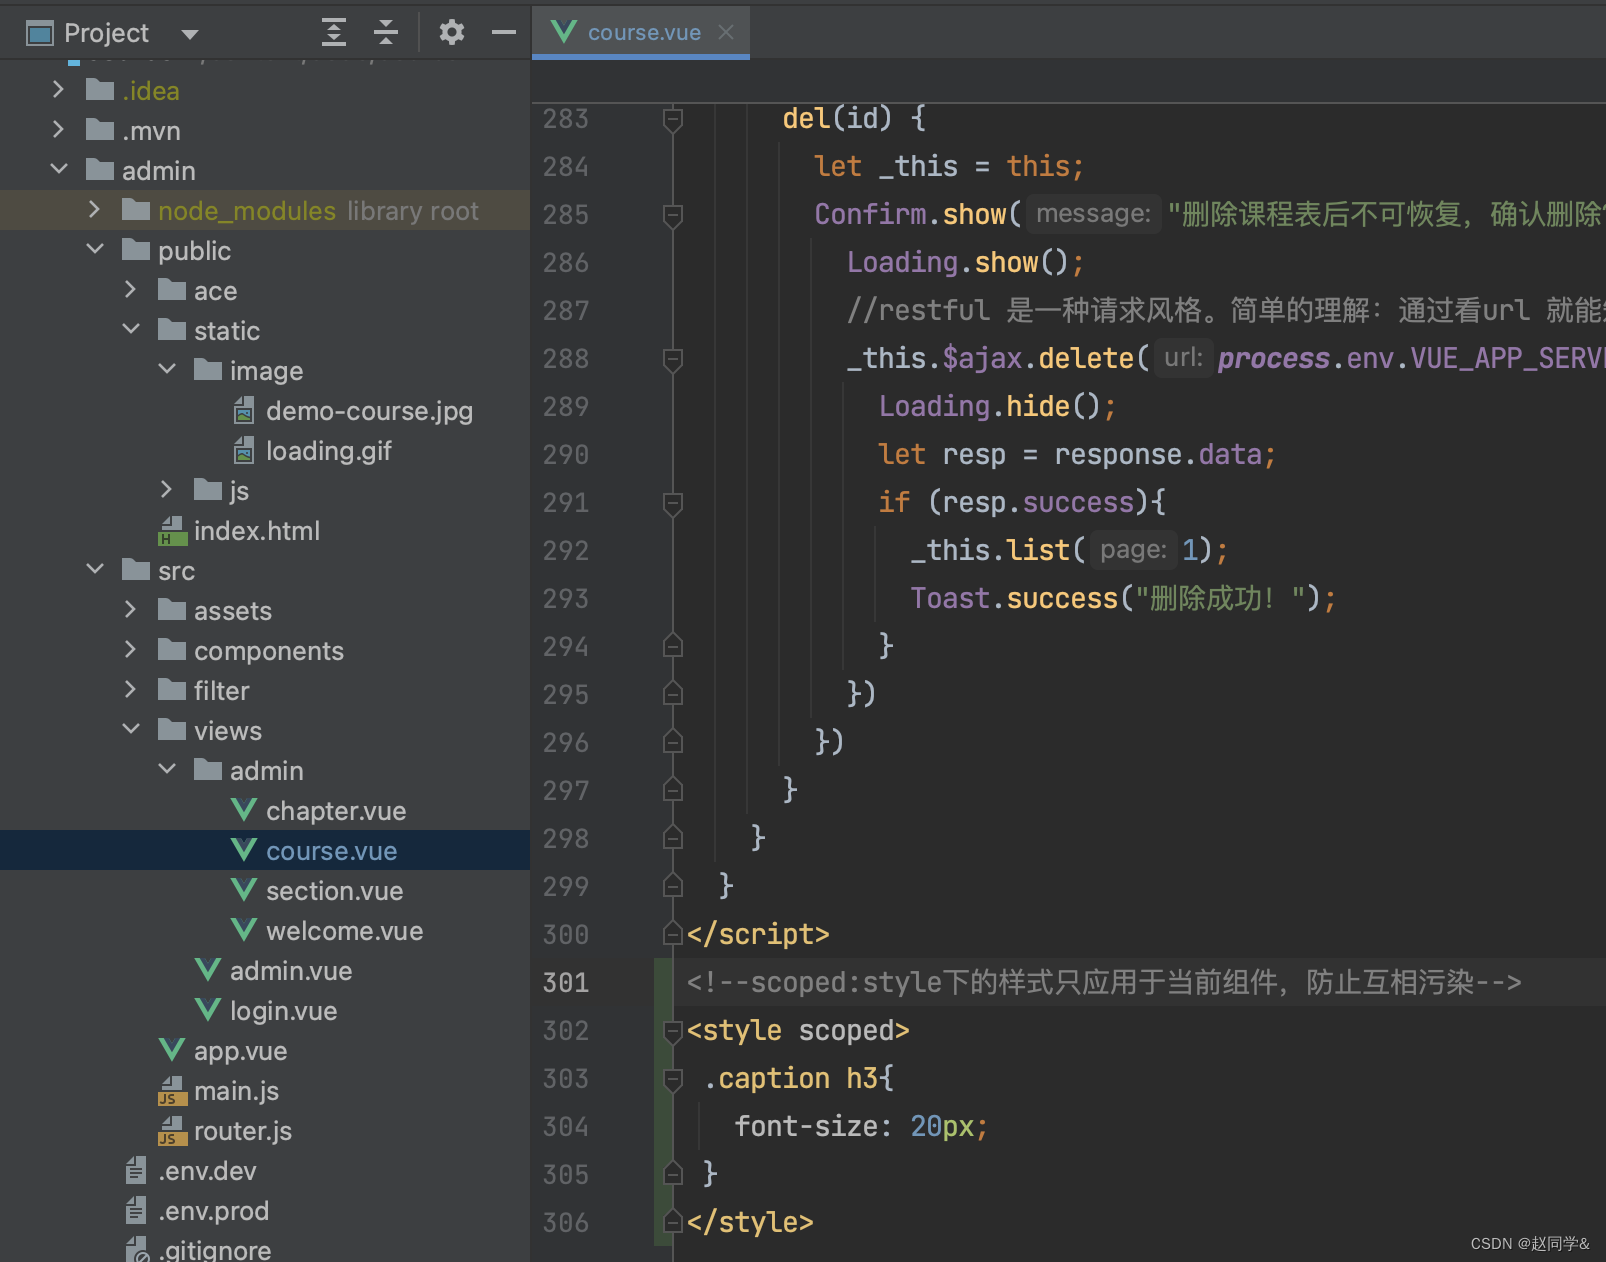
Task: Open admin.vue file
Action: [291, 971]
